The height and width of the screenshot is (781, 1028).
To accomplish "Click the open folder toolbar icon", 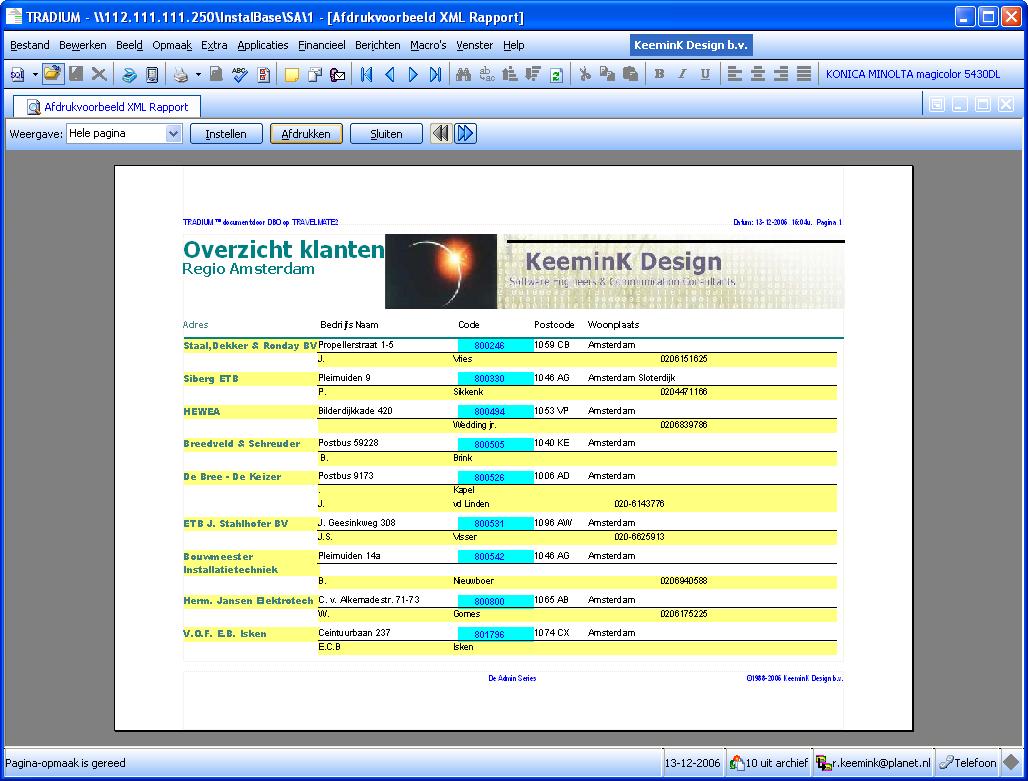I will point(52,74).
